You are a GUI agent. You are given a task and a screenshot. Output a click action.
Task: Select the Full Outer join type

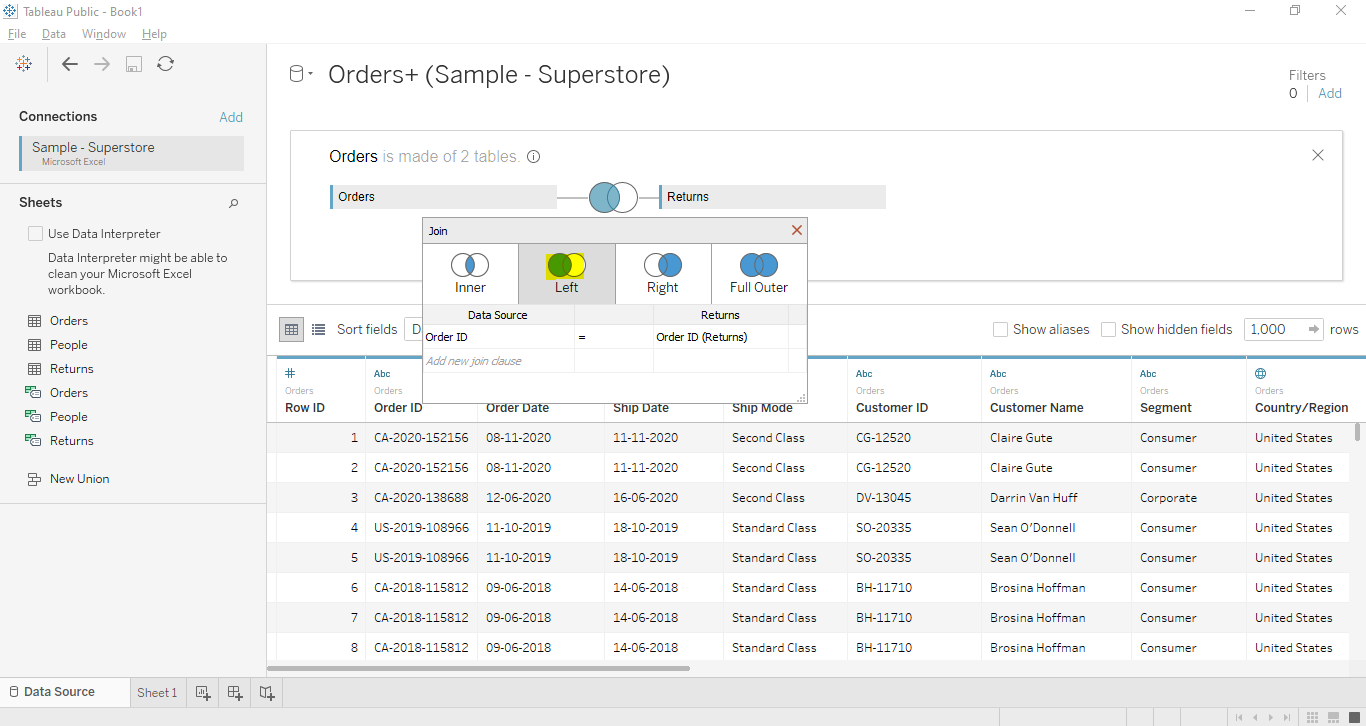pyautogui.click(x=759, y=274)
